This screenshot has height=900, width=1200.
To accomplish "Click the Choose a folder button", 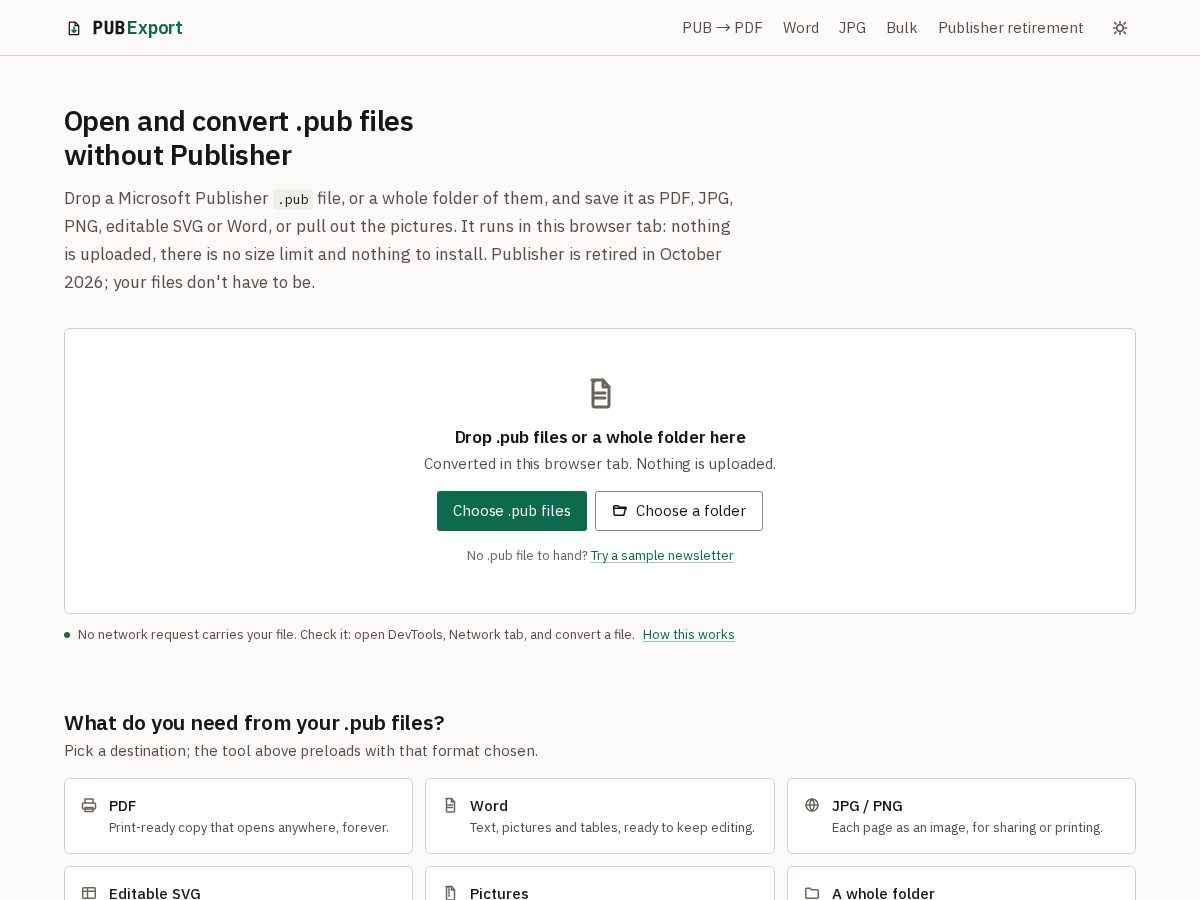I will pyautogui.click(x=679, y=511).
